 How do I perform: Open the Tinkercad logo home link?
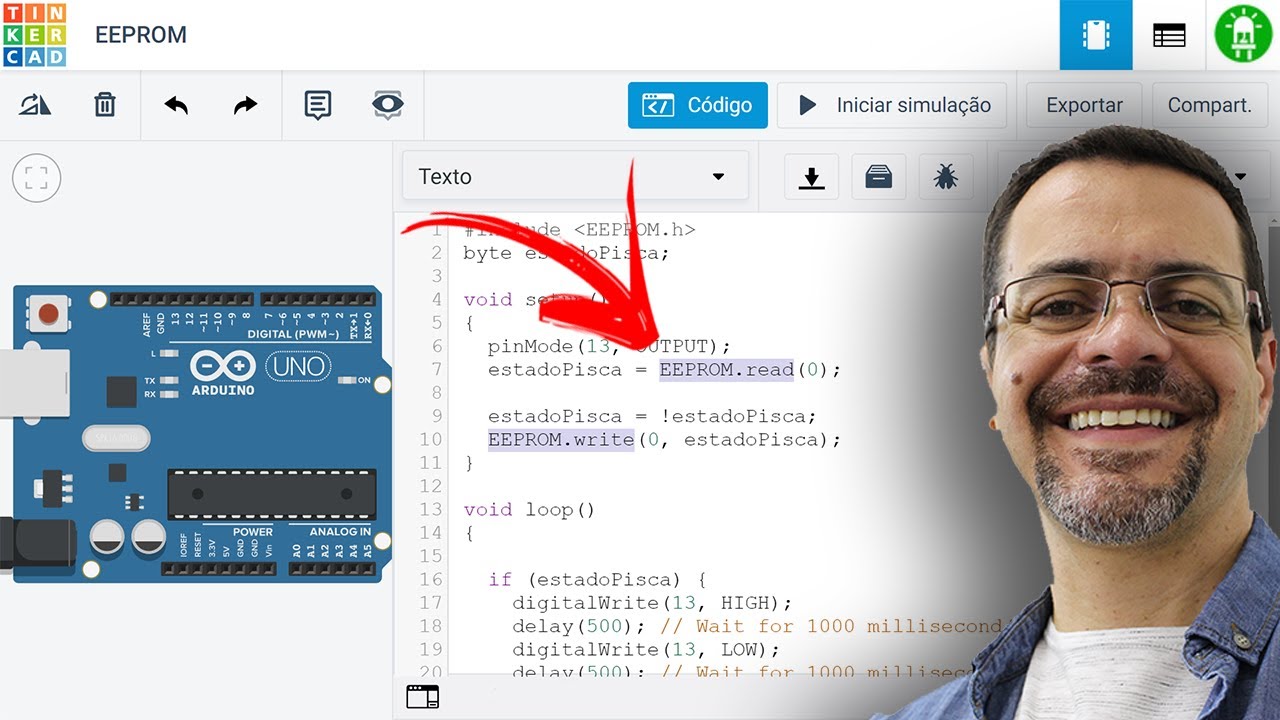(x=35, y=34)
